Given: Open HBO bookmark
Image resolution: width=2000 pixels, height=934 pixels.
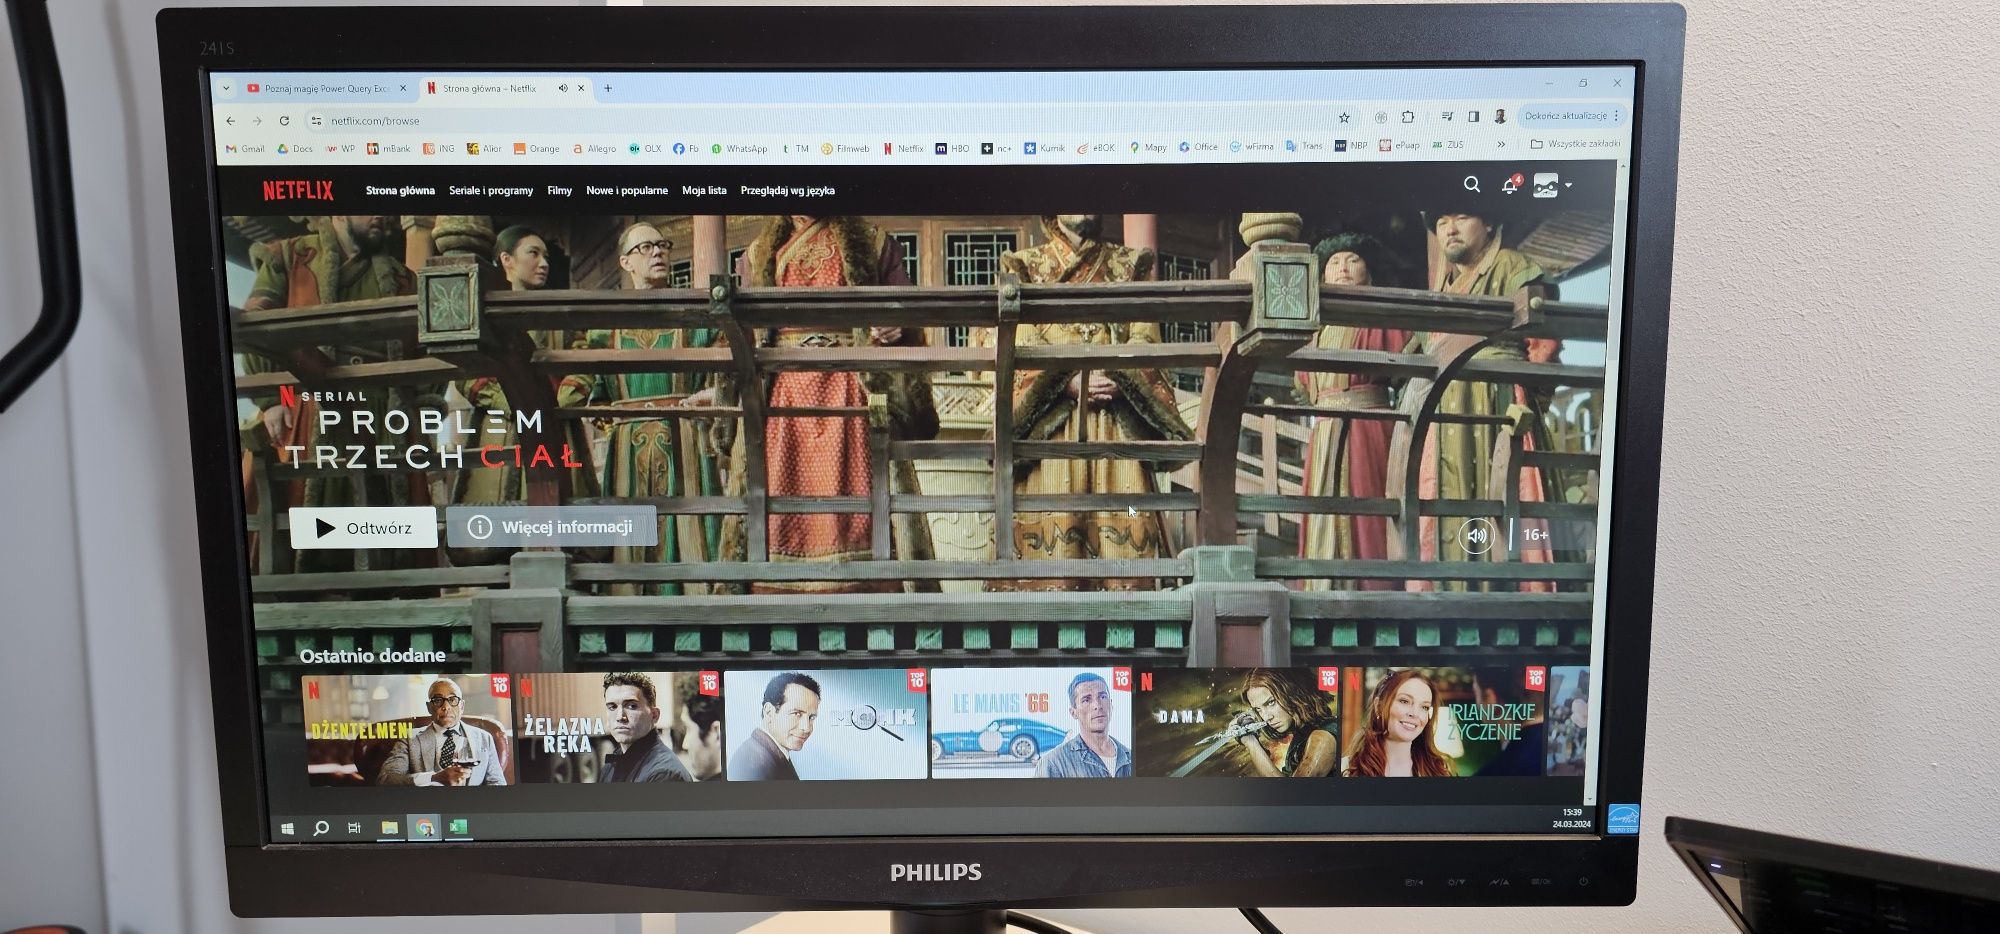Looking at the screenshot, I should [x=952, y=149].
